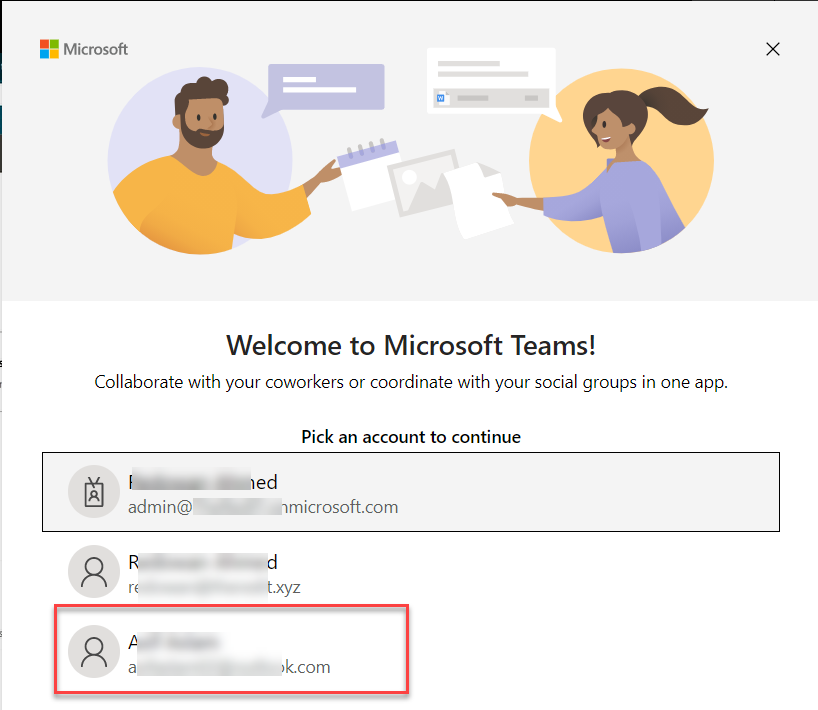The width and height of the screenshot is (818, 710).
Task: Close the Welcome to Teams dialog
Action: pyautogui.click(x=773, y=49)
